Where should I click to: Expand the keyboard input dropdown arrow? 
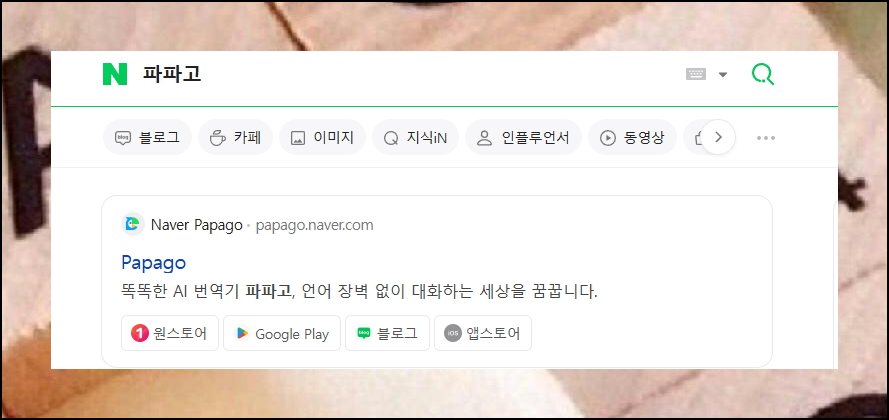[723, 75]
